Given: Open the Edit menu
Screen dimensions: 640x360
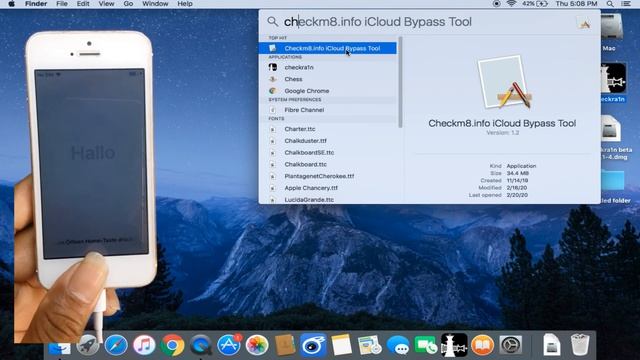Looking at the screenshot, I should tap(83, 4).
